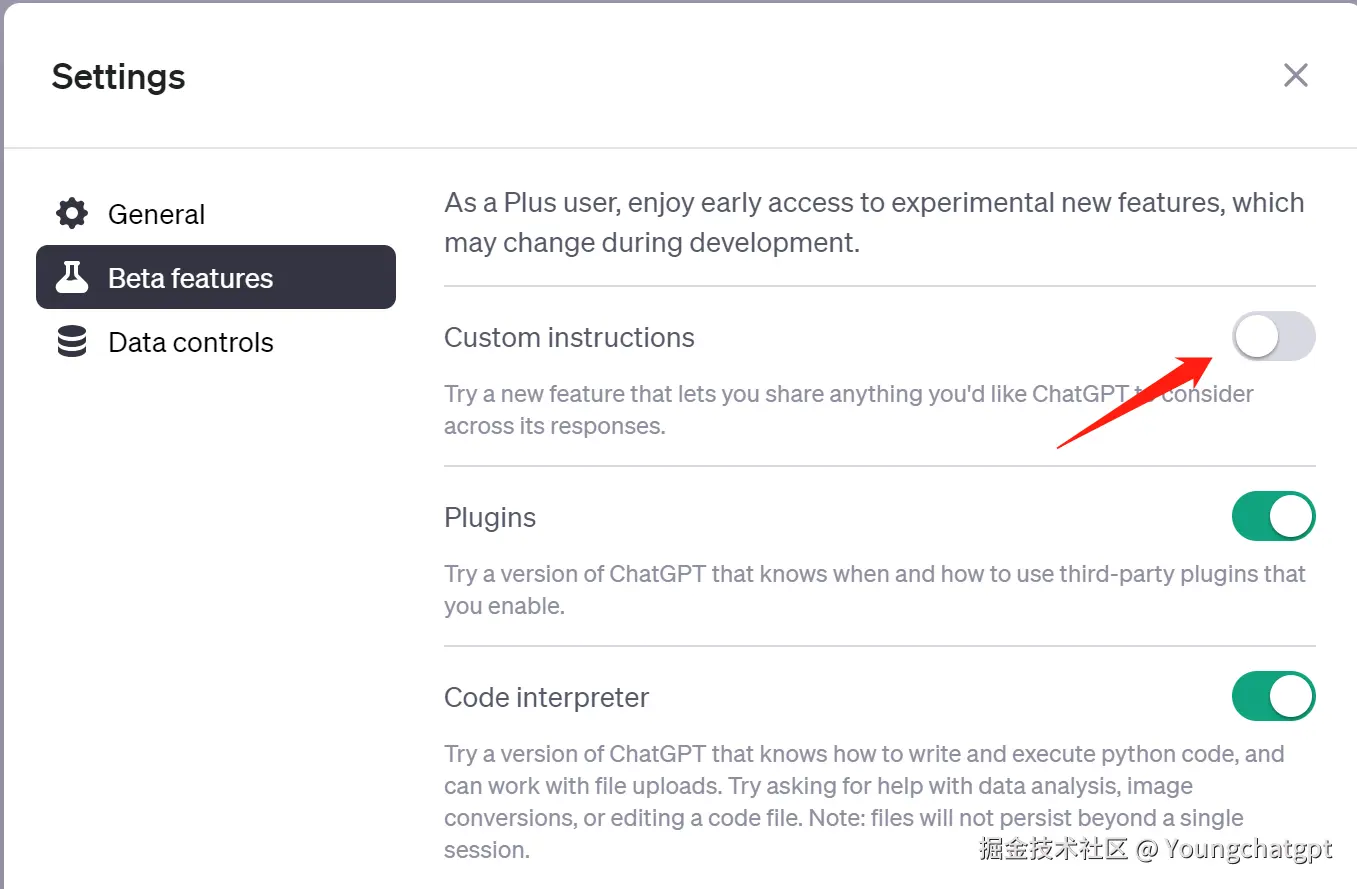
Task: Turn off the Code interpreter switch
Action: [x=1273, y=697]
